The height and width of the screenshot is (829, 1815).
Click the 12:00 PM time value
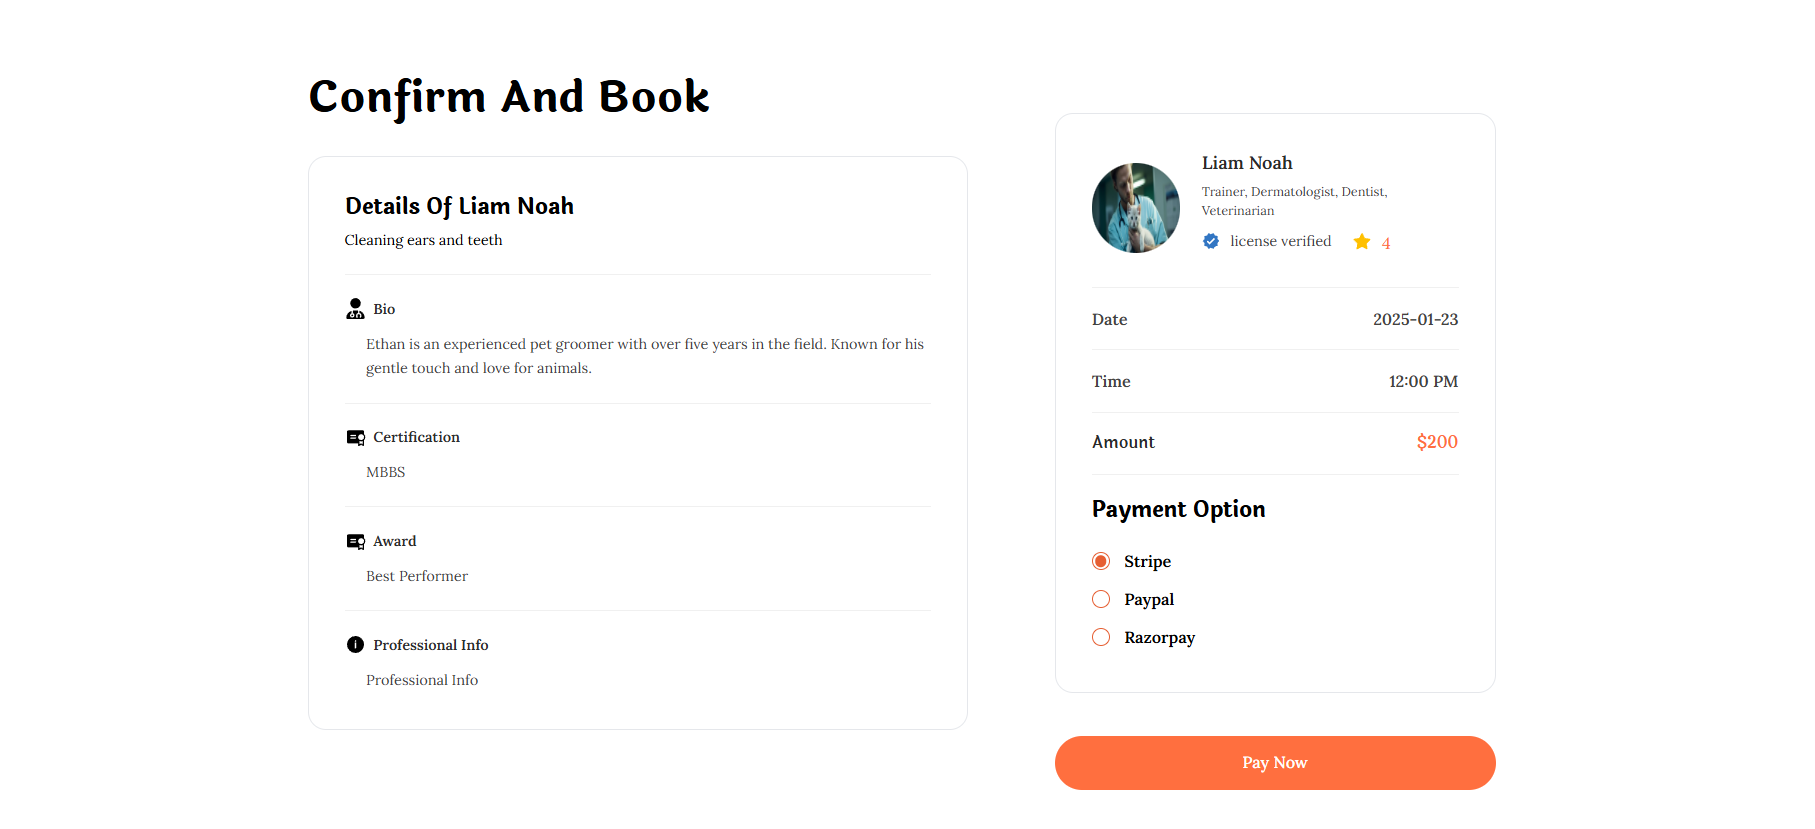click(x=1423, y=381)
